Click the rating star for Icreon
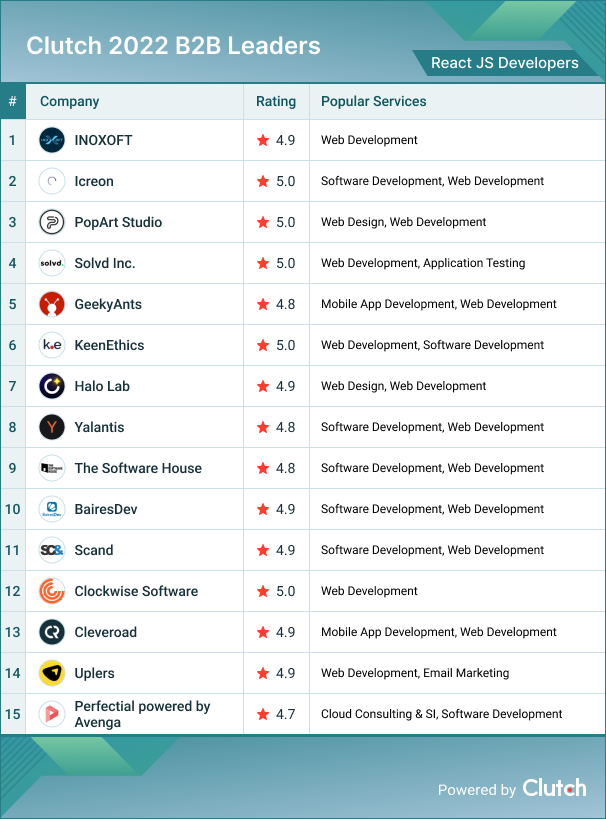606x819 pixels. click(263, 181)
